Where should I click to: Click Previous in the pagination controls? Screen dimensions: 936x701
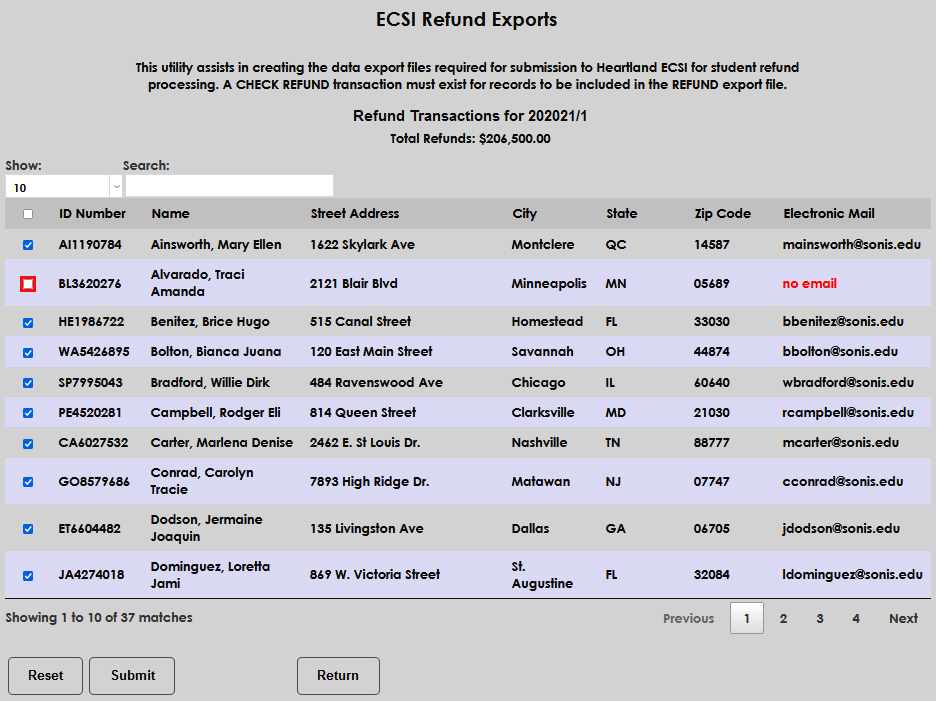[688, 618]
